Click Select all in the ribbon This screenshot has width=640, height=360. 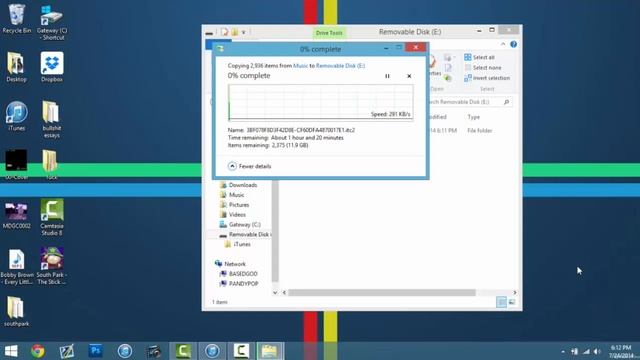point(480,58)
